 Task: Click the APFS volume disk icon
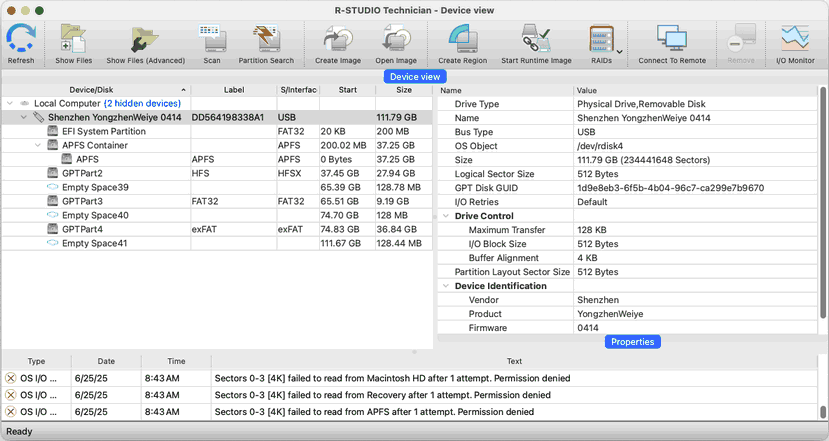pyautogui.click(x=67, y=159)
